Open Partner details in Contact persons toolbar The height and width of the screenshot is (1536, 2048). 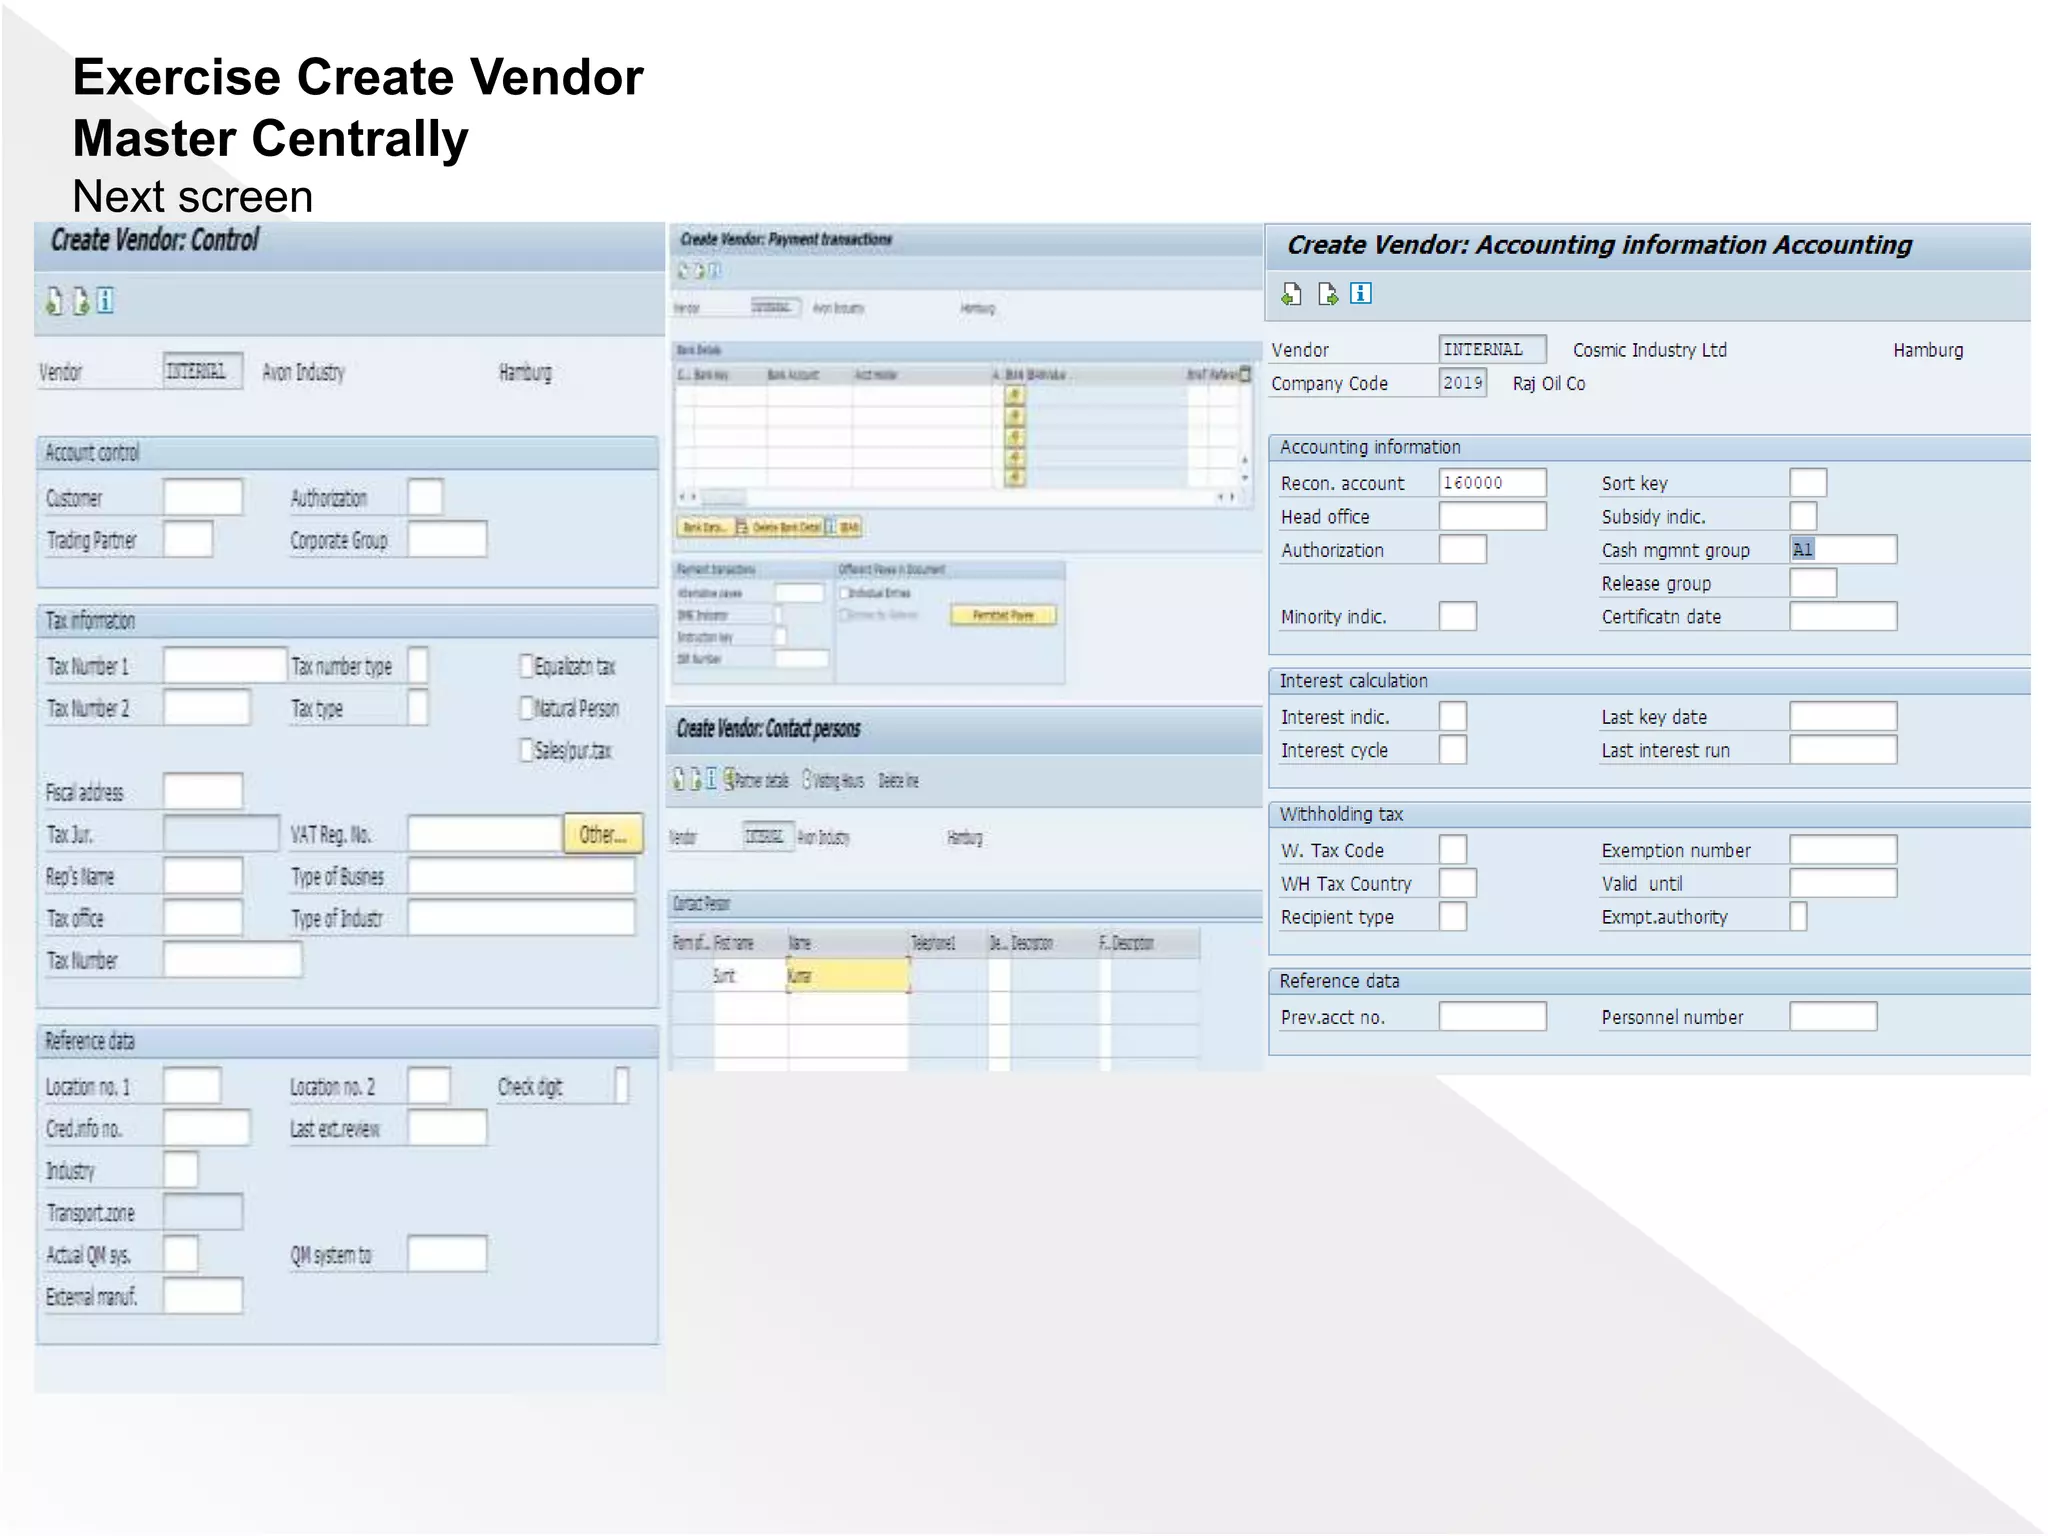tap(757, 780)
